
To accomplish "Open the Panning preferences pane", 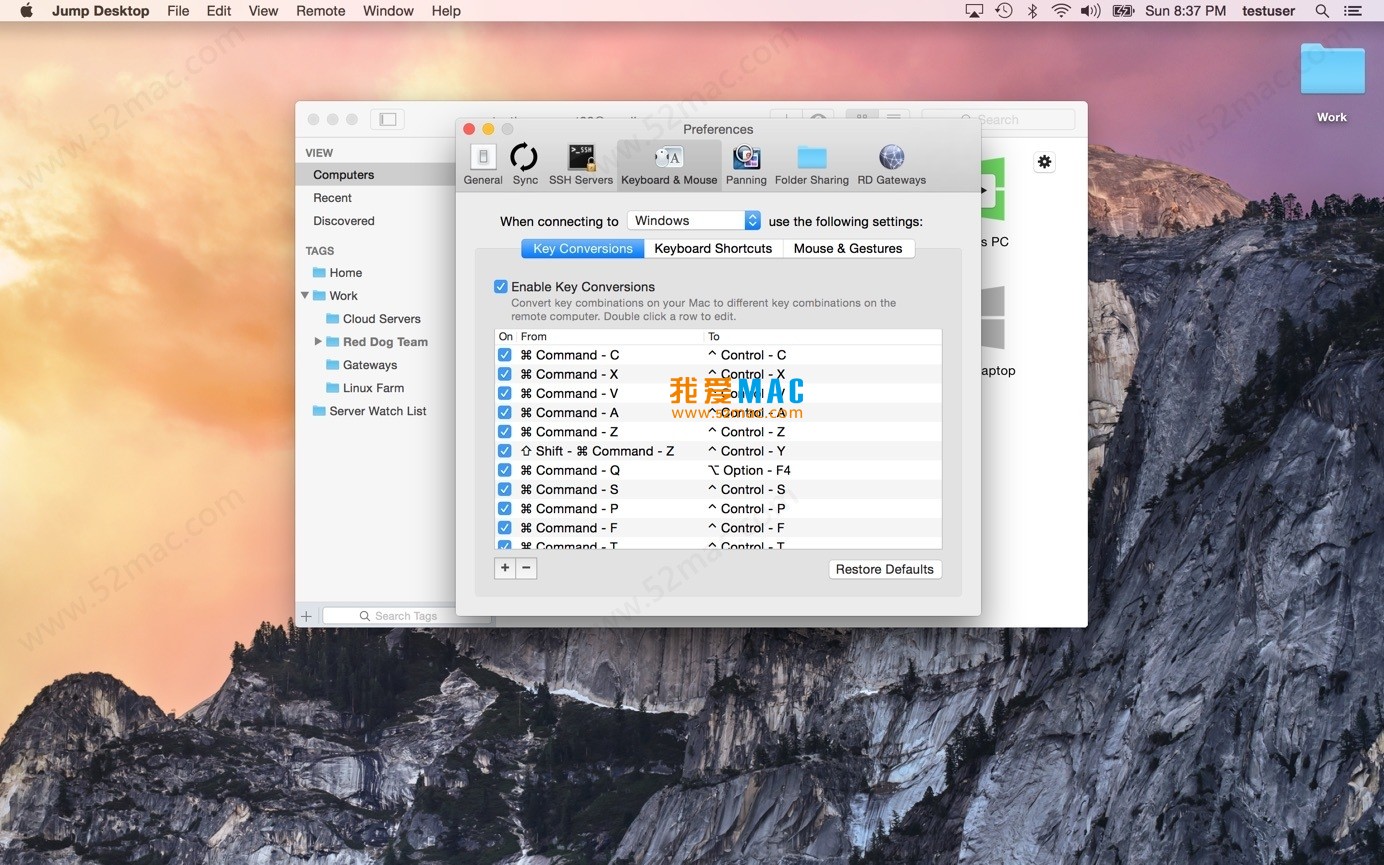I will 746,165.
